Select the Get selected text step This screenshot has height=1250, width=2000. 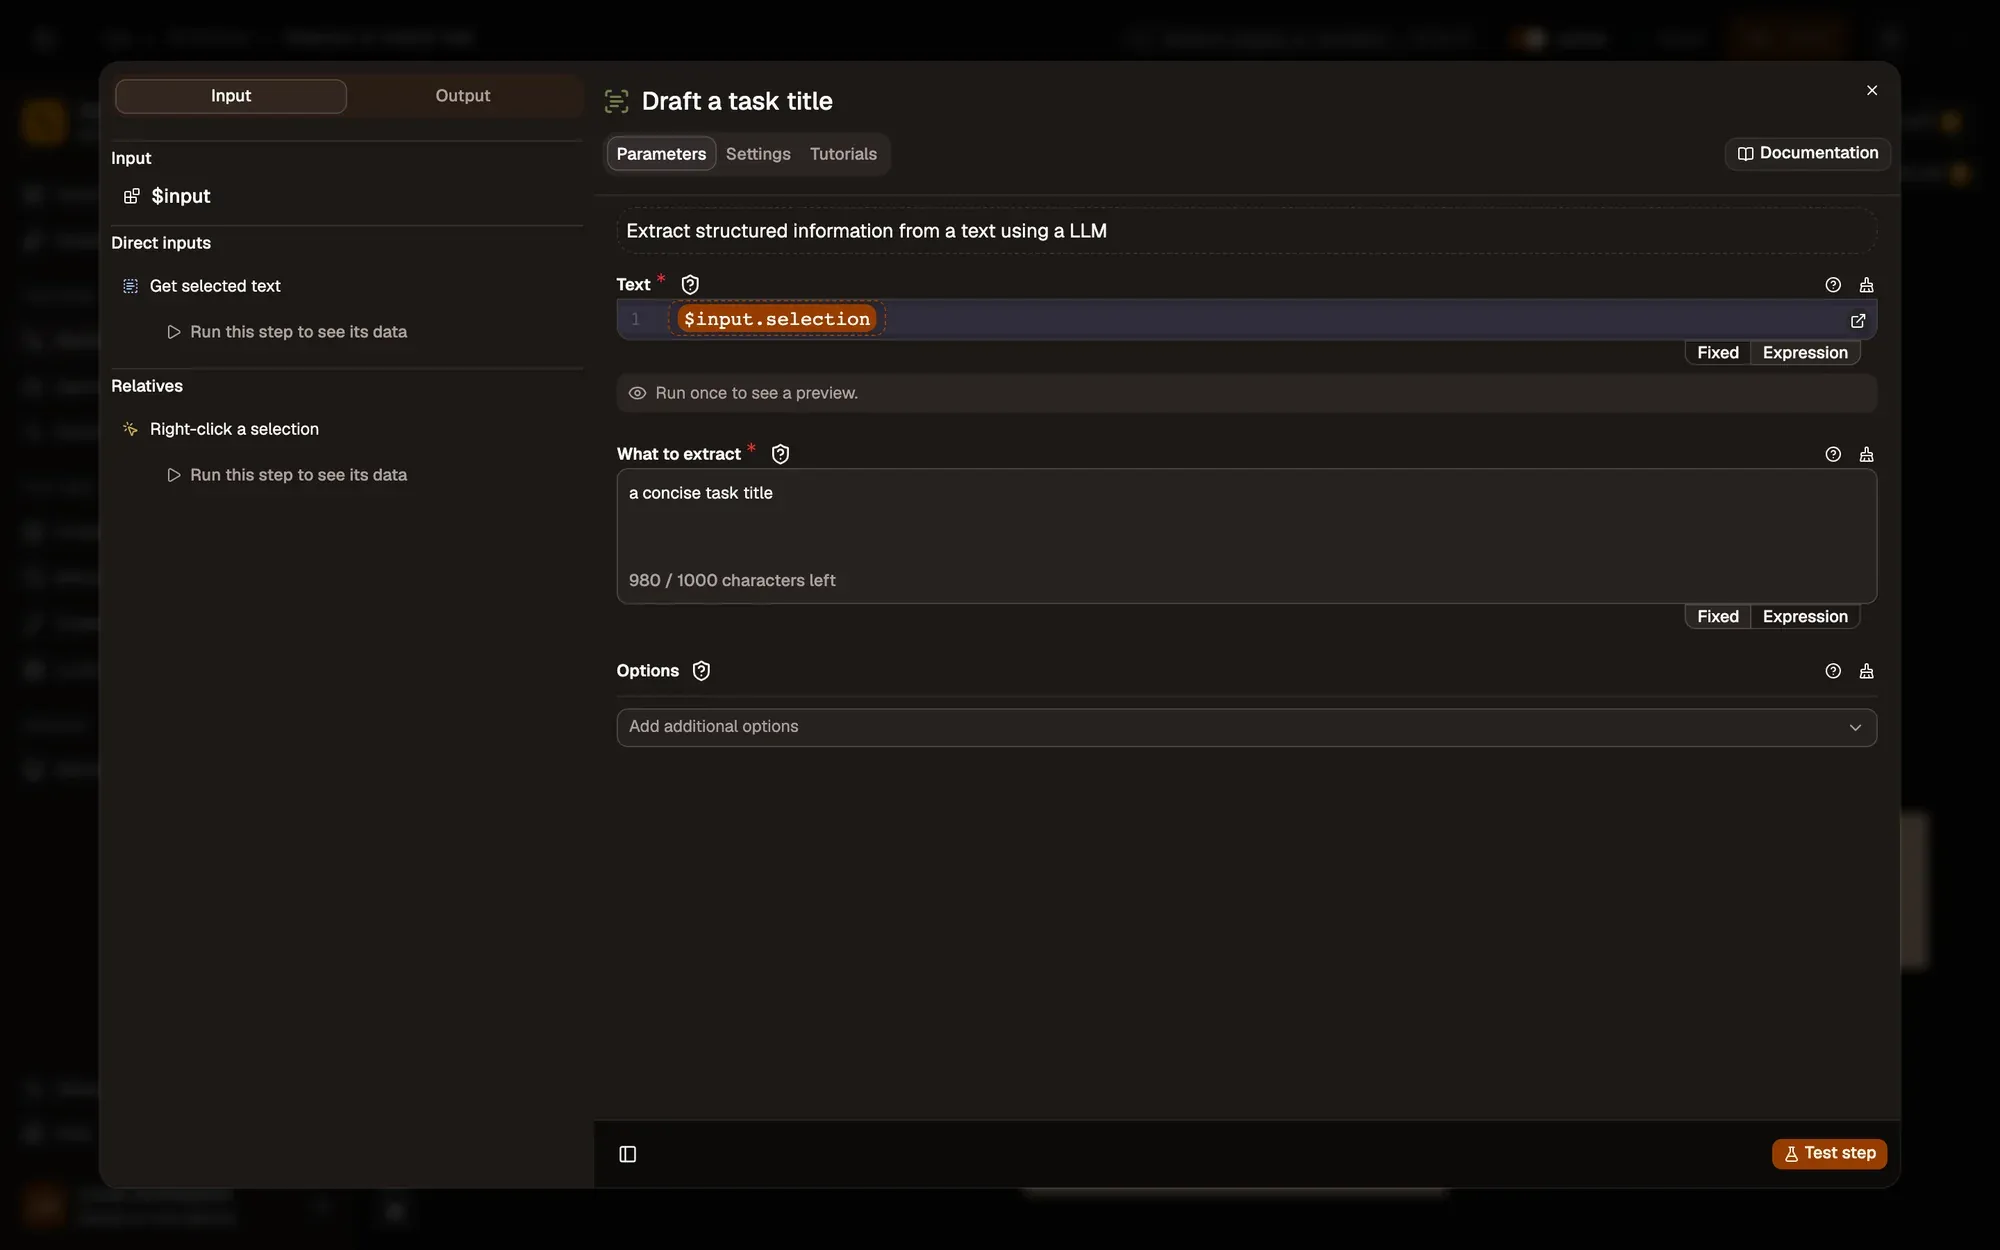tap(215, 286)
